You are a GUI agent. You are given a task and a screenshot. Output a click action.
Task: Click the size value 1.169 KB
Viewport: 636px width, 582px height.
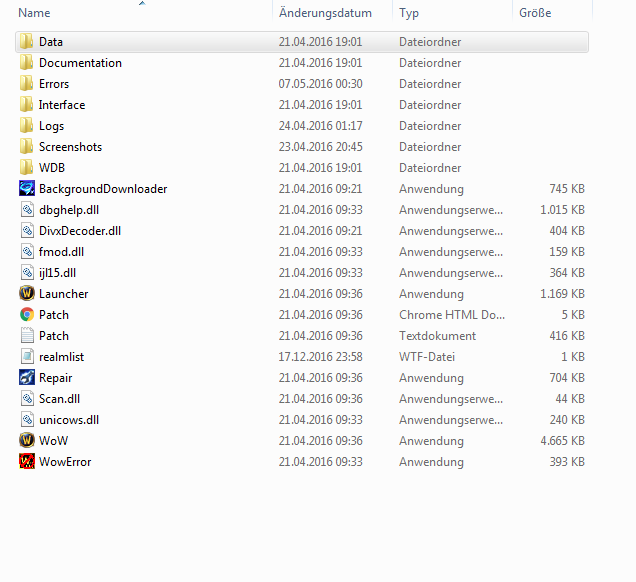pyautogui.click(x=562, y=294)
